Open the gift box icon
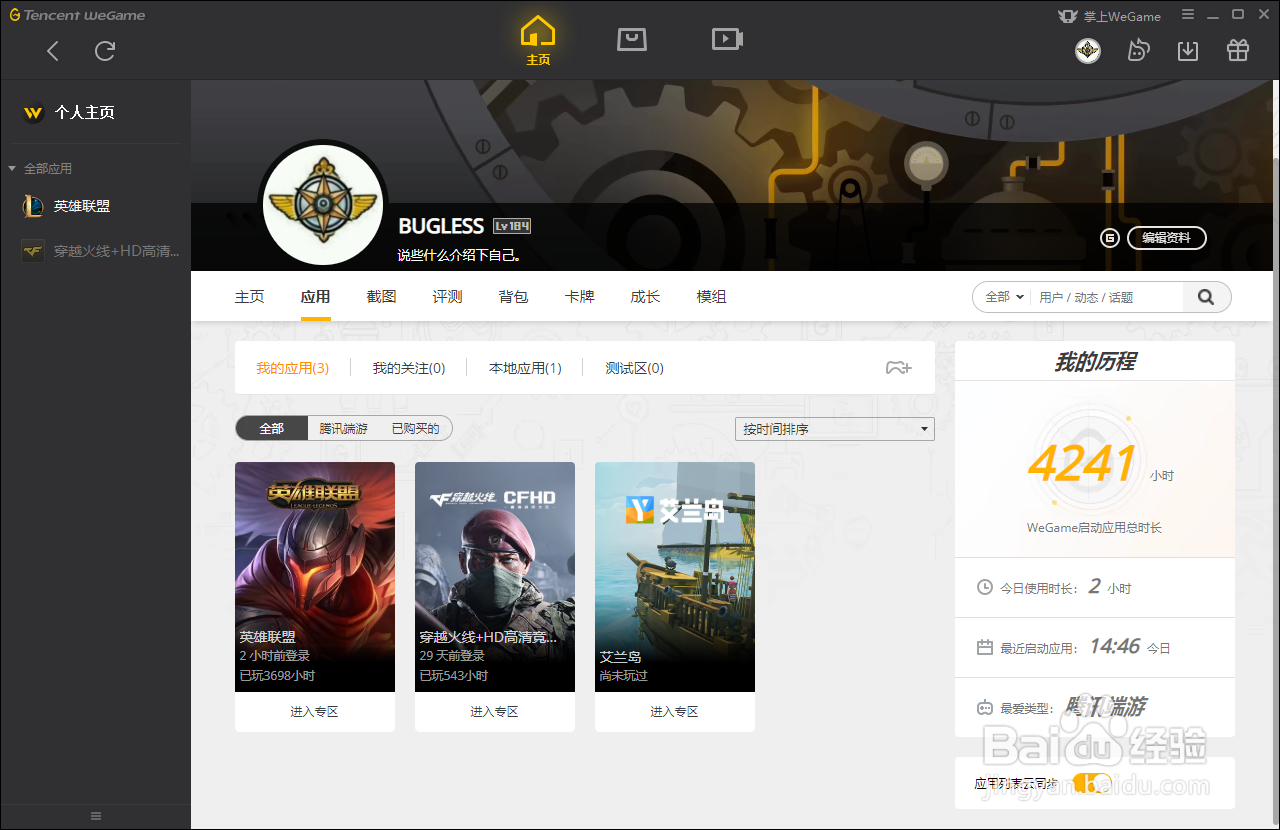The width and height of the screenshot is (1280, 830). (x=1238, y=50)
